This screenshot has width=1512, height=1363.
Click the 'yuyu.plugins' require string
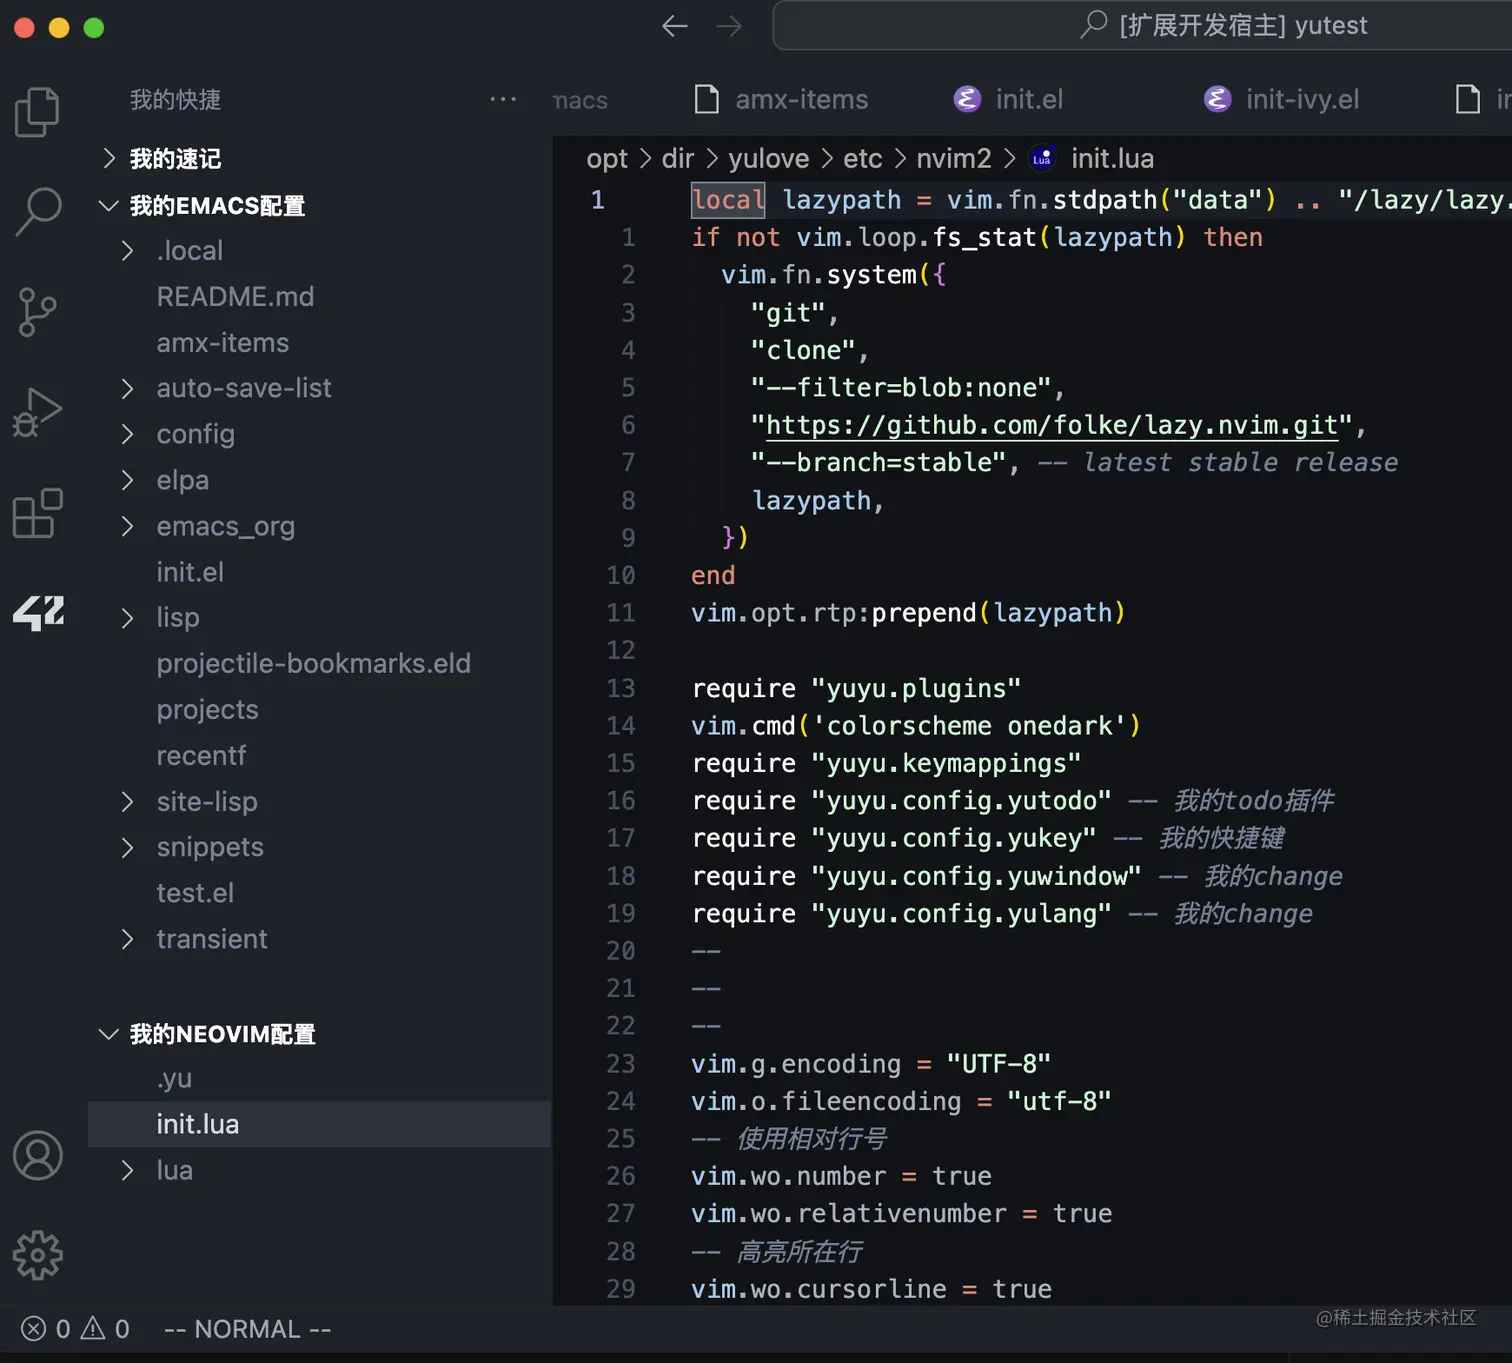click(916, 688)
